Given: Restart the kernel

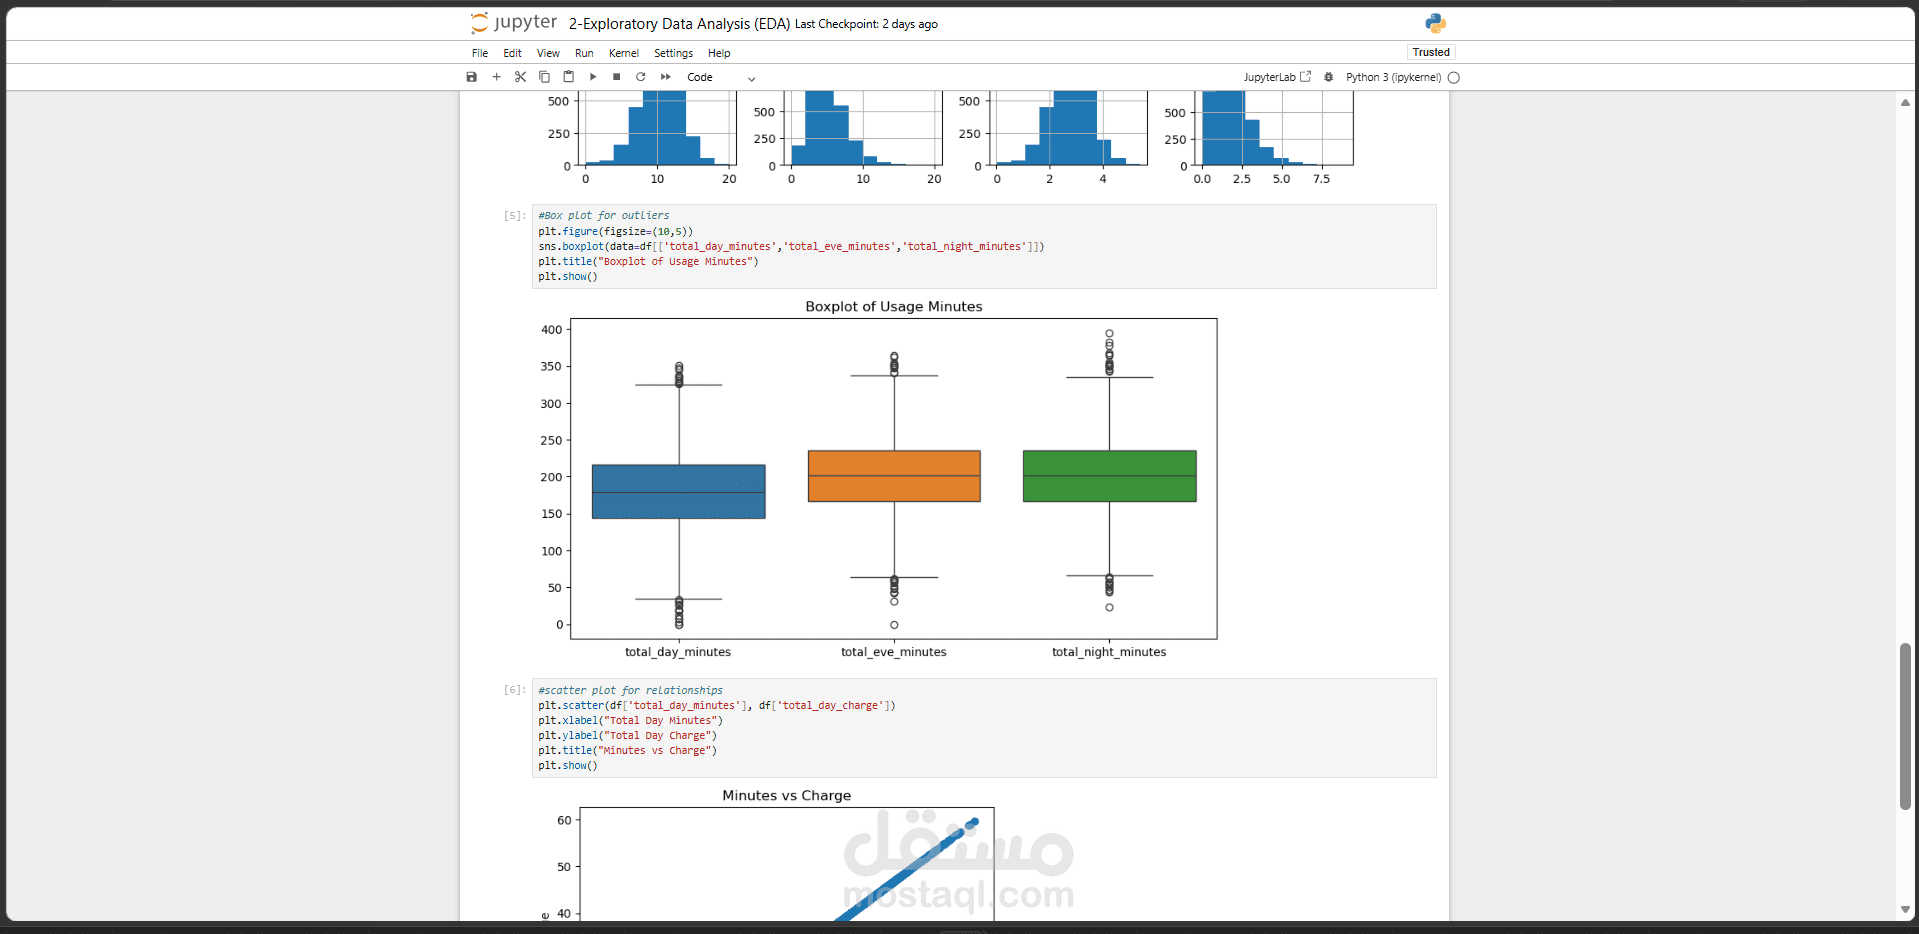Looking at the screenshot, I should (x=641, y=77).
